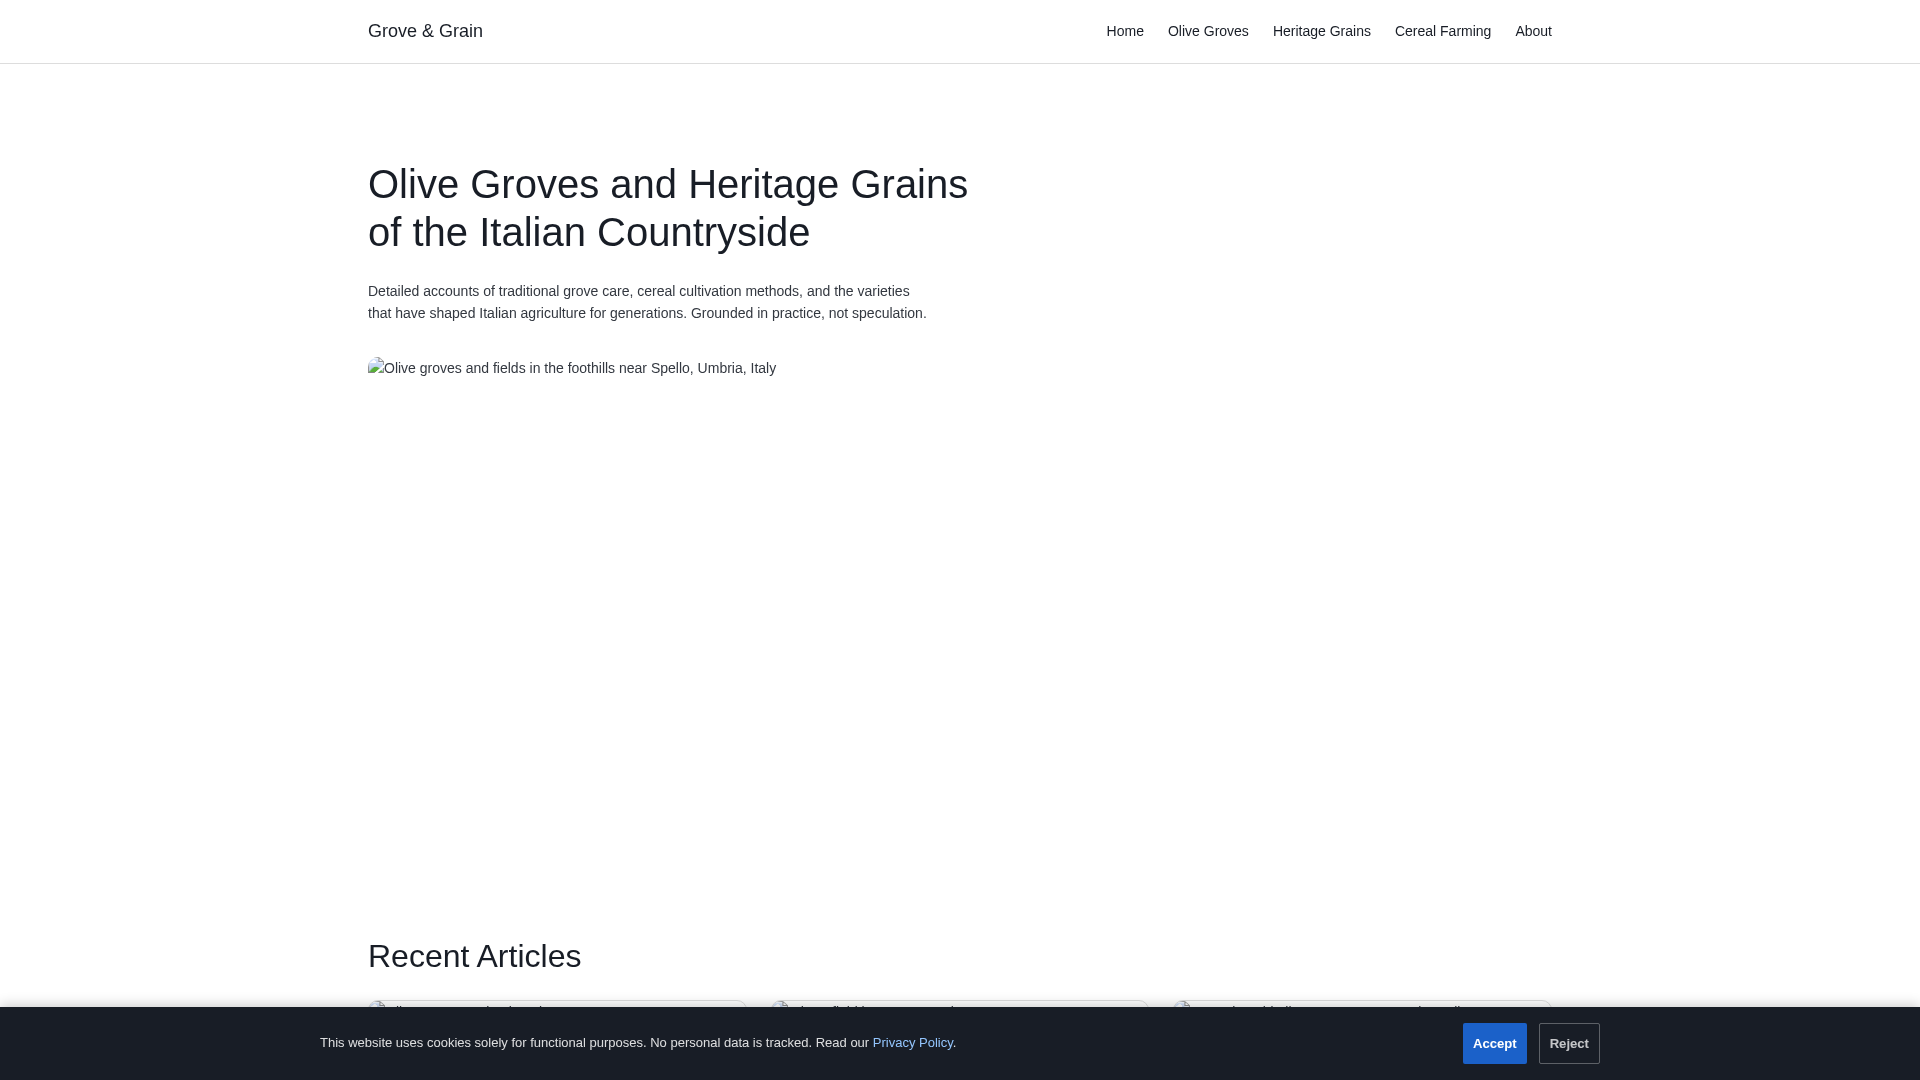1920x1080 pixels.
Task: Select the Cereal Farming nav item
Action: coord(1442,31)
